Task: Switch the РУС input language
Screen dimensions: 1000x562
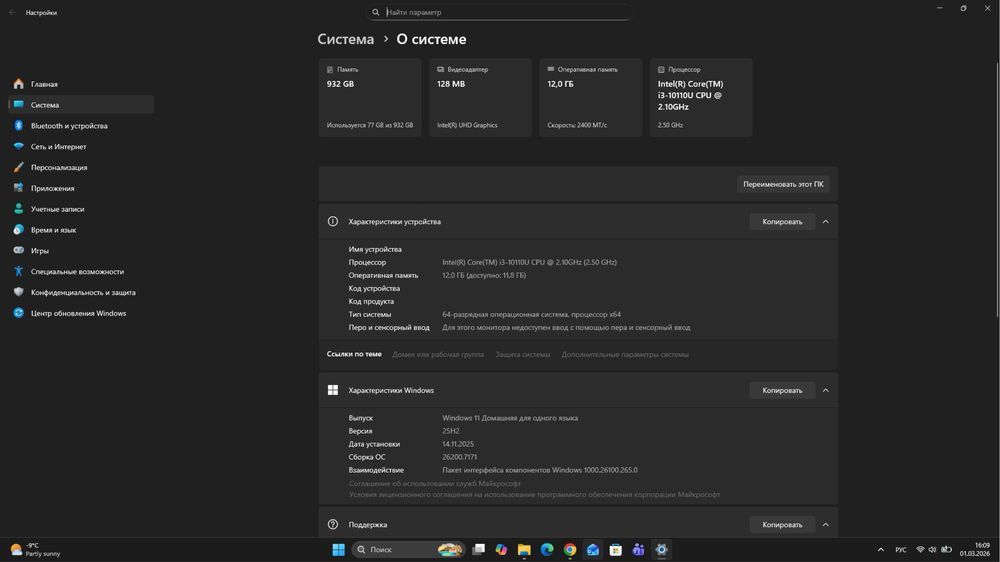Action: coord(901,550)
